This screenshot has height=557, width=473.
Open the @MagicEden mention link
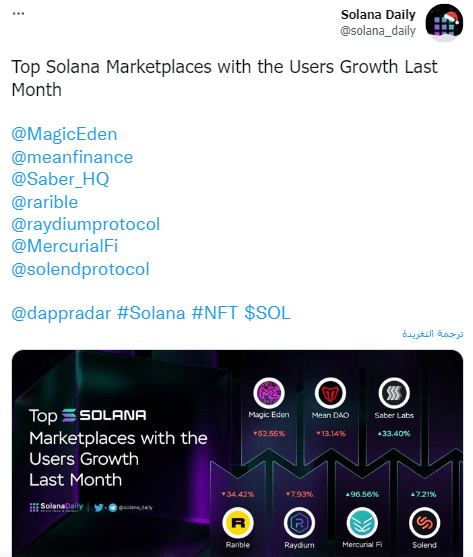point(64,134)
